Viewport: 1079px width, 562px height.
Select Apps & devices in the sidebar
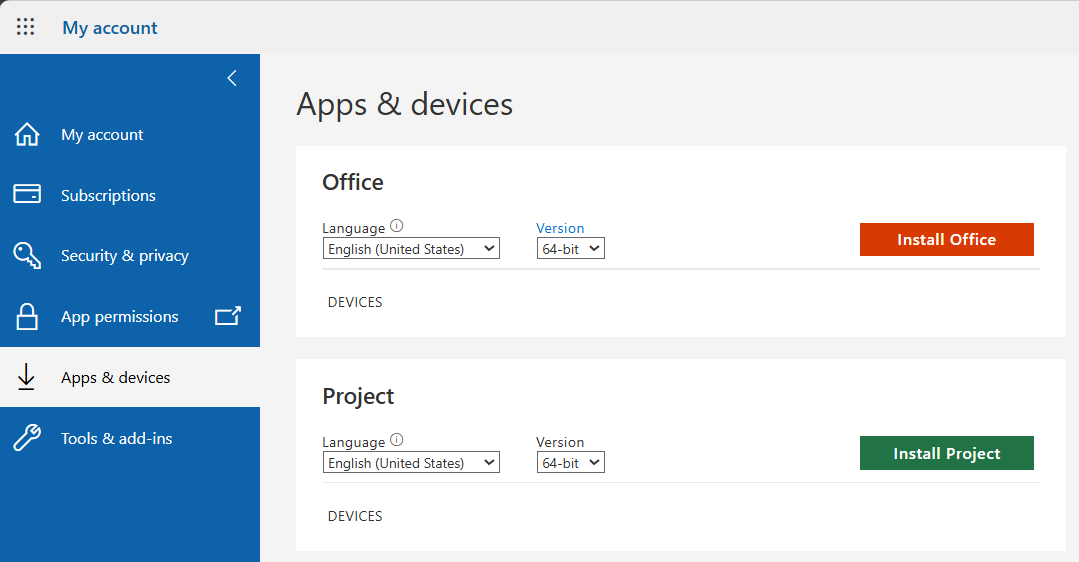130,377
